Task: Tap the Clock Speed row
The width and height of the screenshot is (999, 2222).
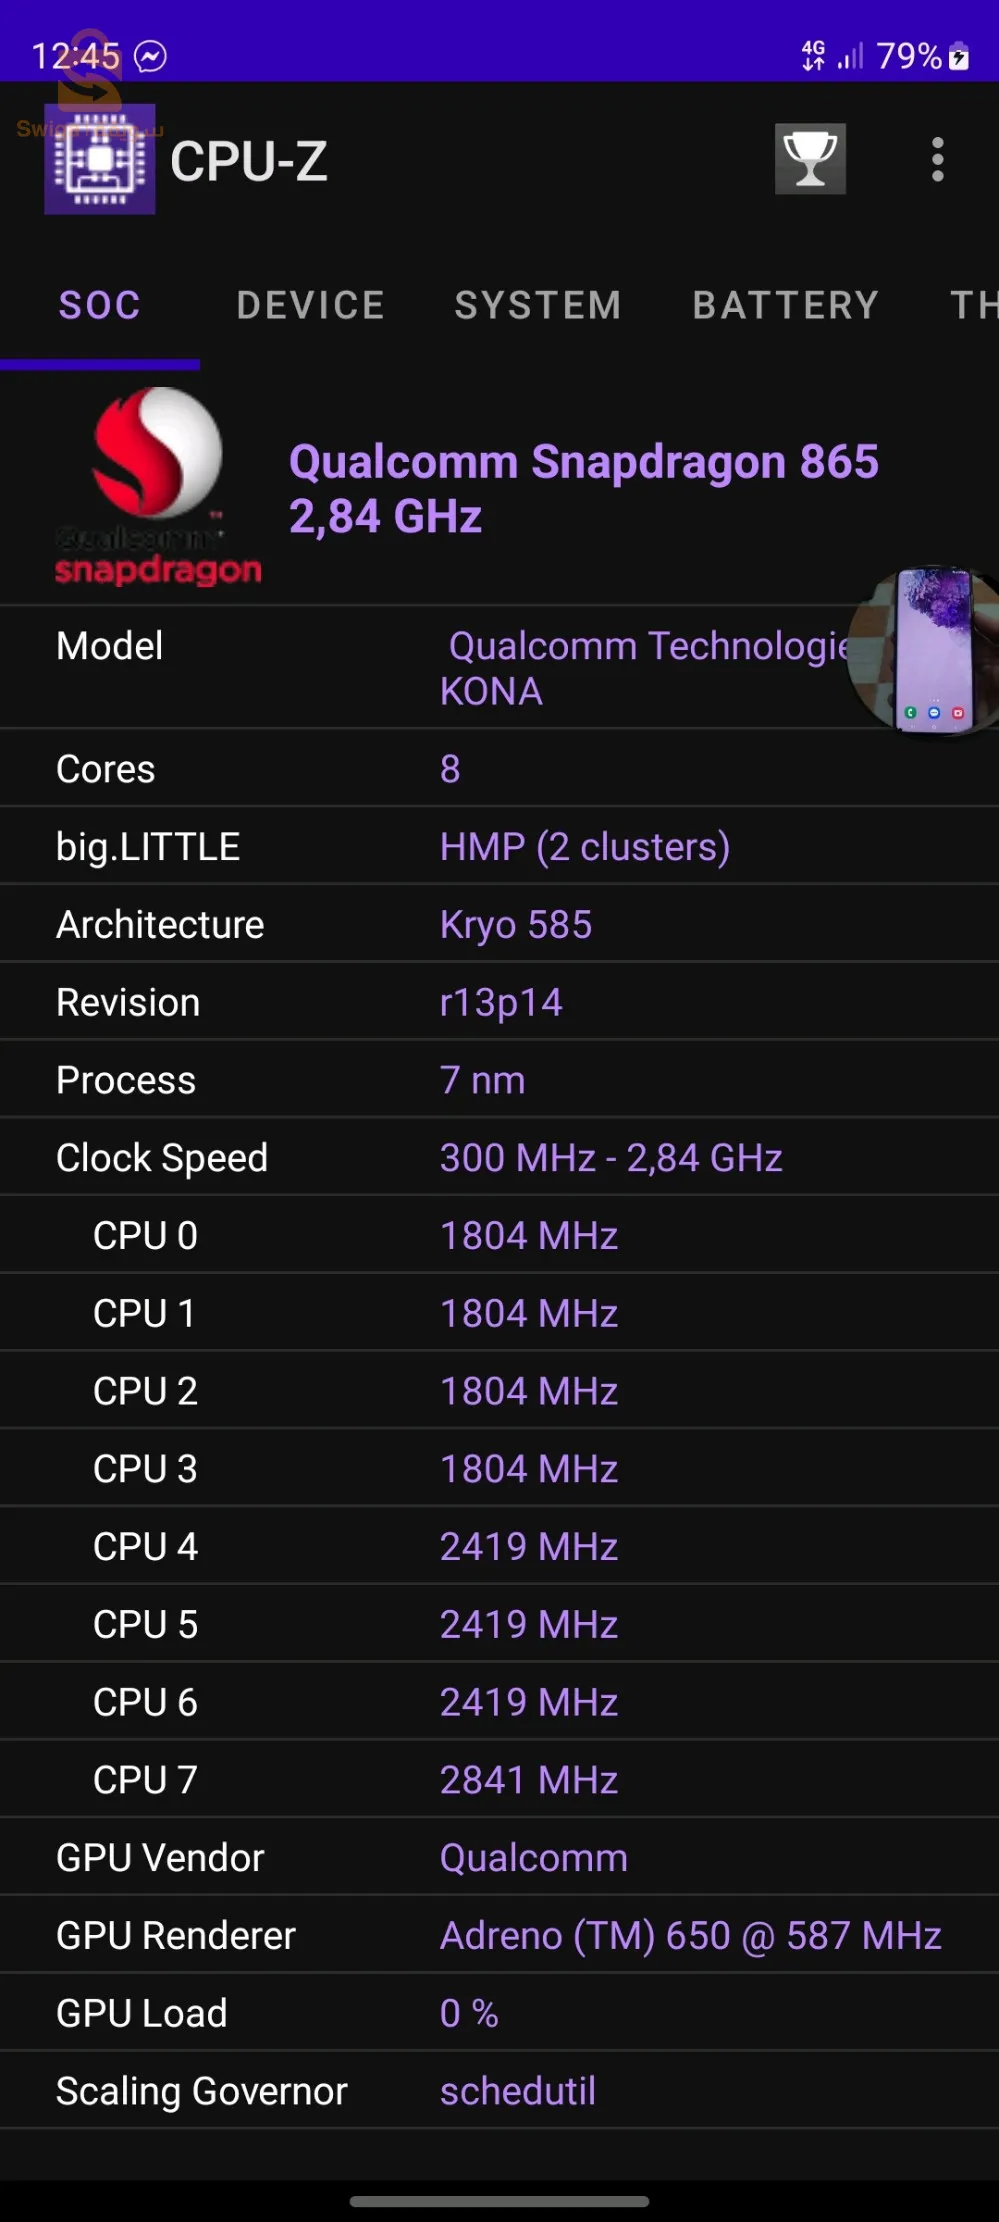Action: click(x=499, y=1157)
